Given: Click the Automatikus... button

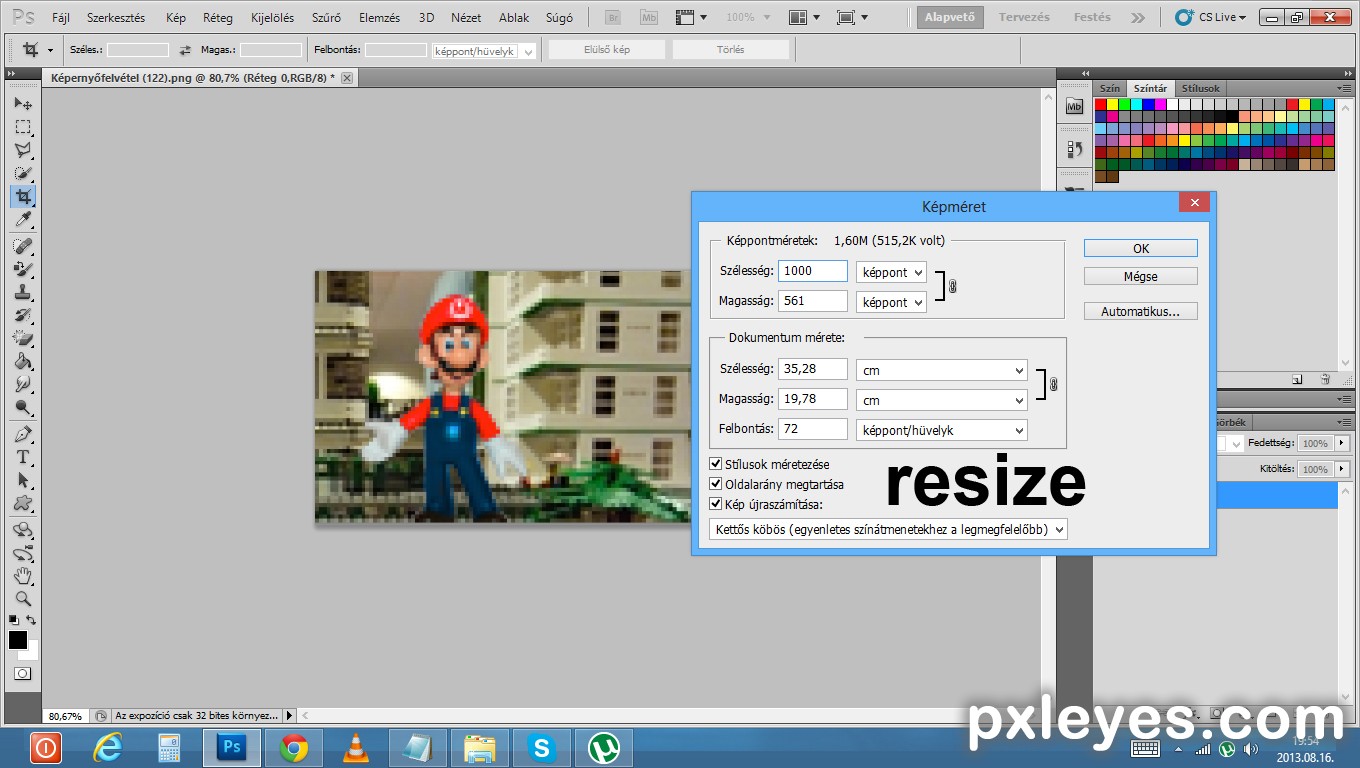Looking at the screenshot, I should tap(1141, 311).
